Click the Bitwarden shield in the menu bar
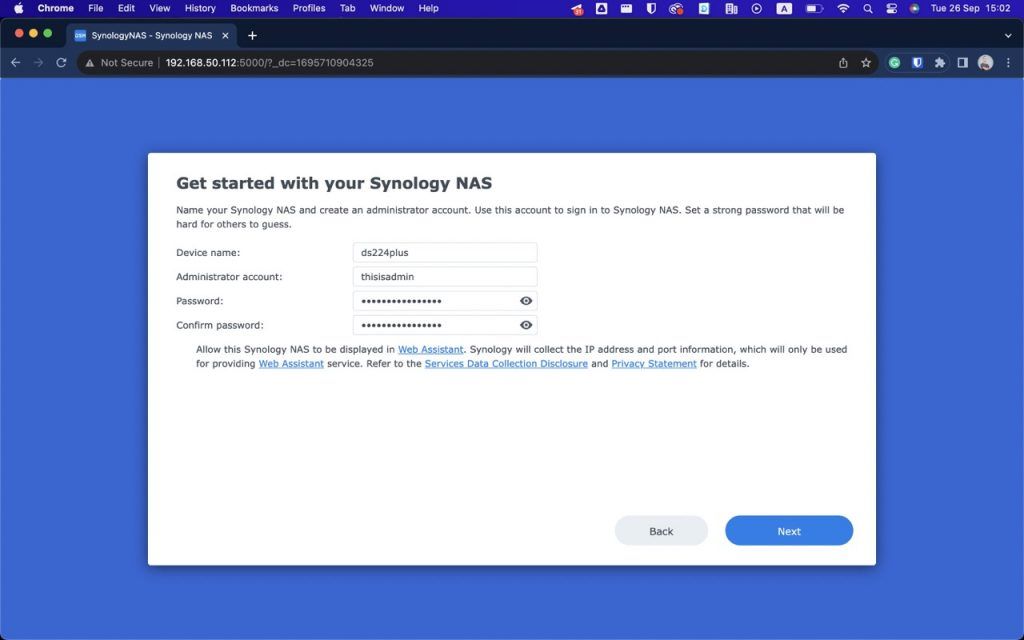This screenshot has width=1024, height=640. (651, 8)
